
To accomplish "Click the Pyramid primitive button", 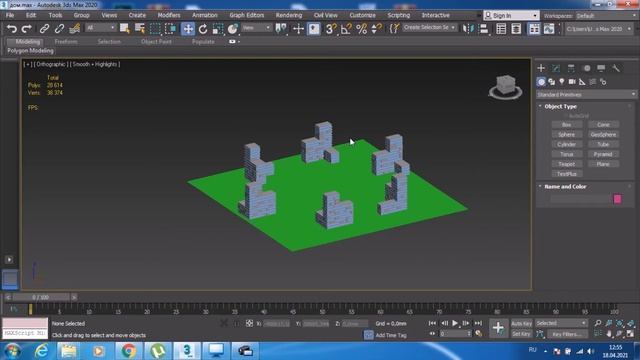I will pos(603,154).
